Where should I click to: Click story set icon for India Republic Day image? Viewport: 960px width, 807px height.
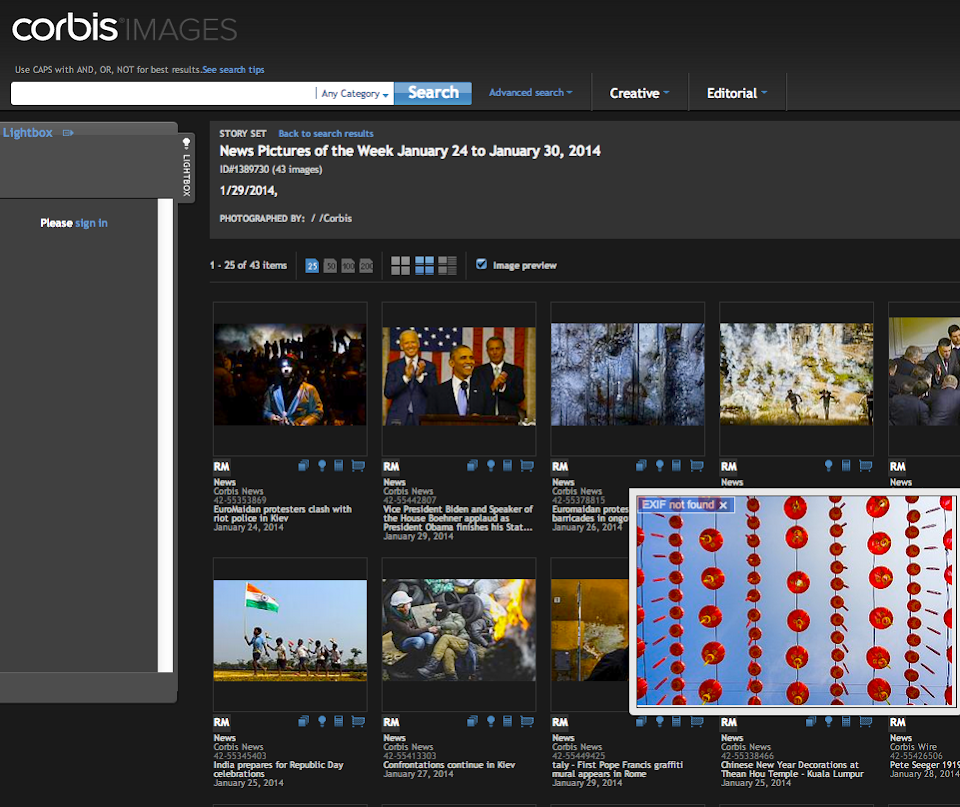pyautogui.click(x=303, y=722)
